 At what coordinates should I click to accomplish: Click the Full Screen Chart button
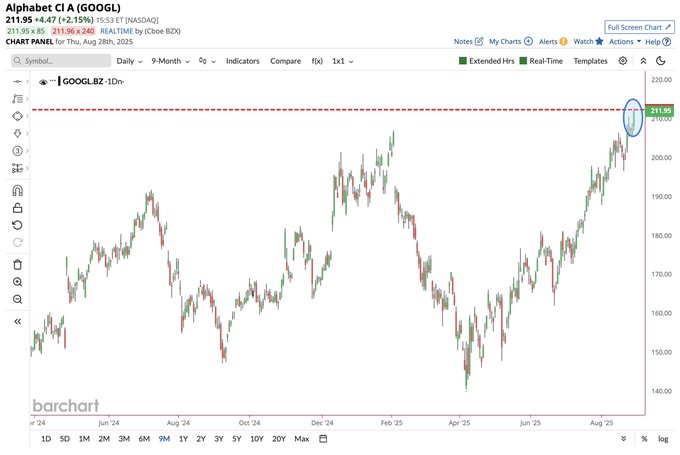coord(639,27)
